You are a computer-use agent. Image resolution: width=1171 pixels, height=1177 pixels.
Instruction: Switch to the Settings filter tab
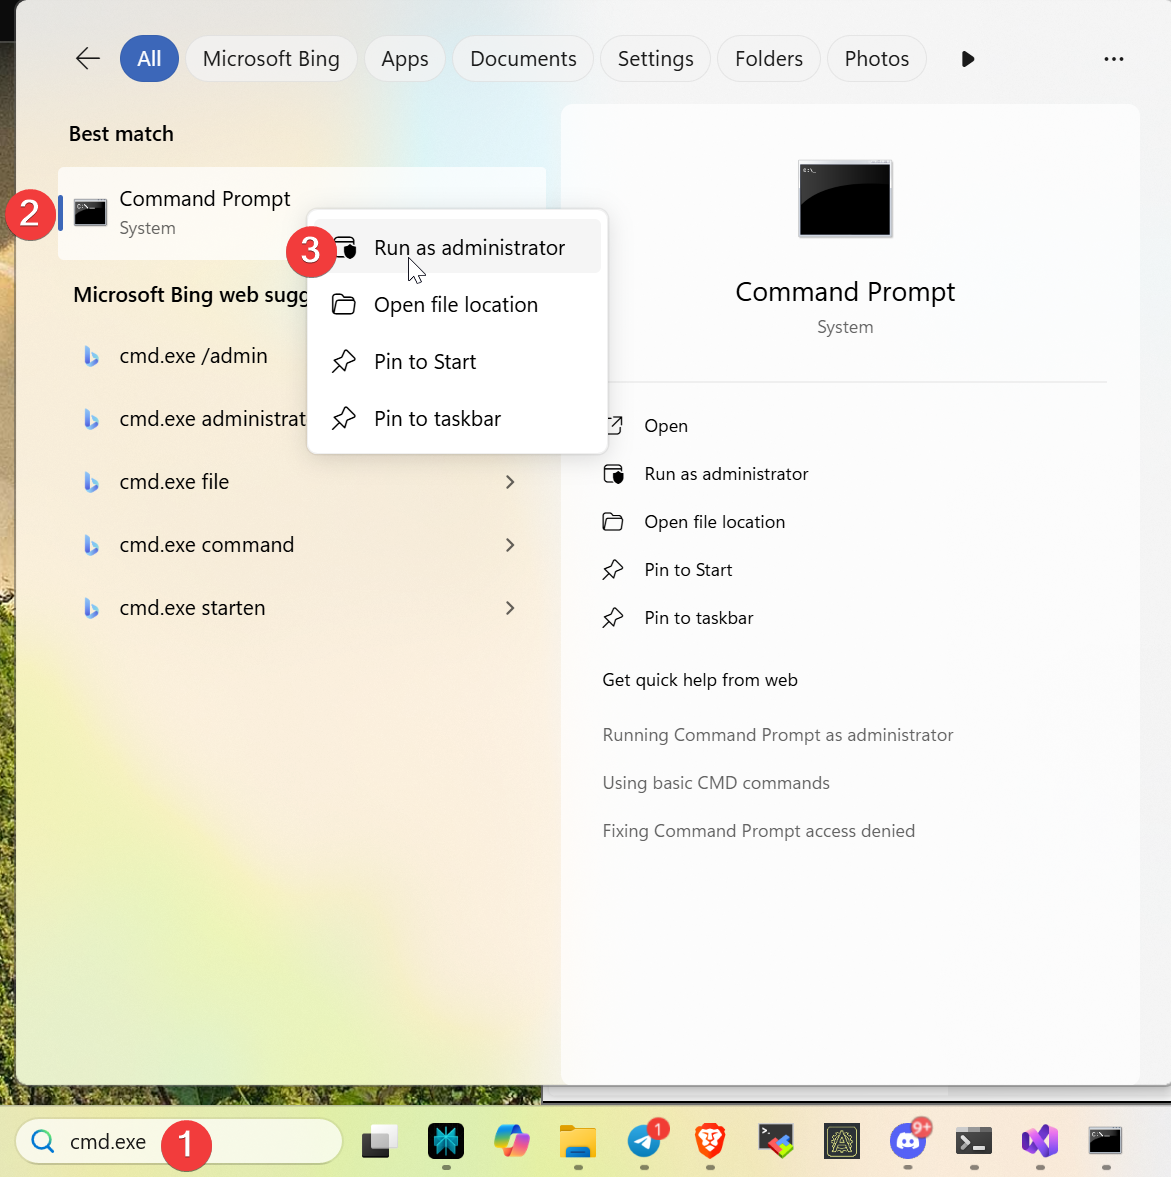pos(655,59)
